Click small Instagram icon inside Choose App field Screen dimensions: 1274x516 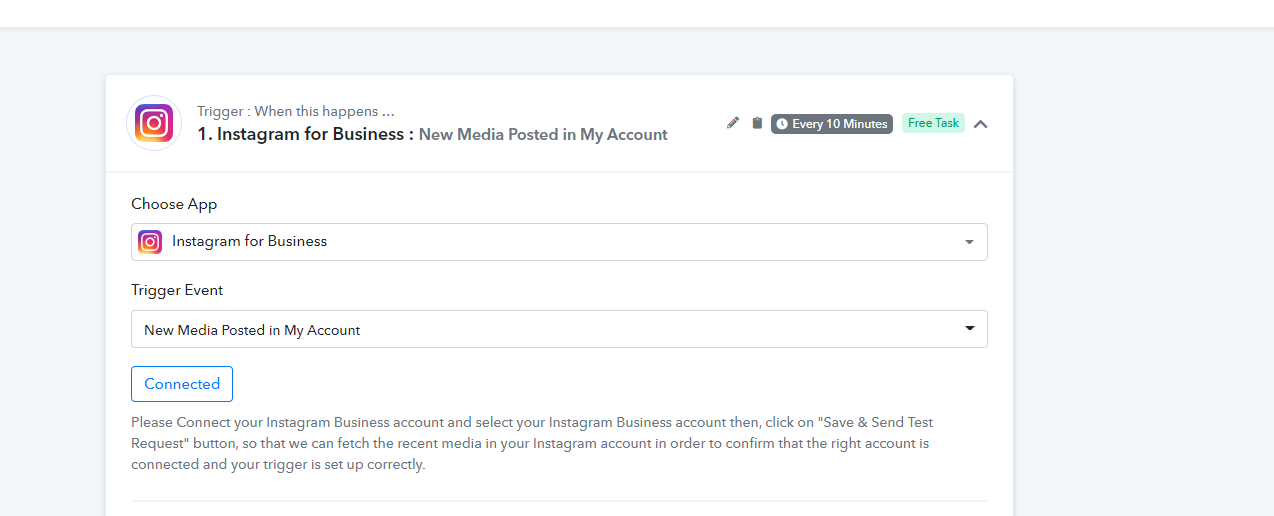point(150,241)
